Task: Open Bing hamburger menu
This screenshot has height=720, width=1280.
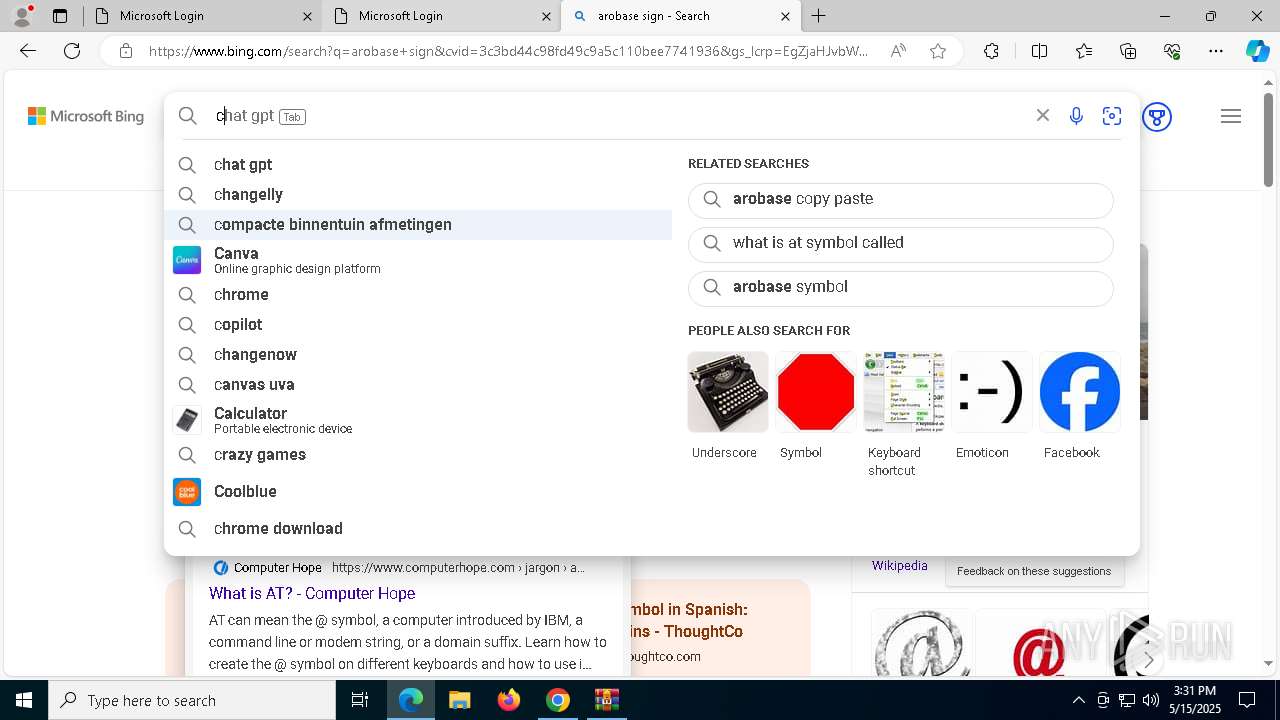Action: (1231, 116)
